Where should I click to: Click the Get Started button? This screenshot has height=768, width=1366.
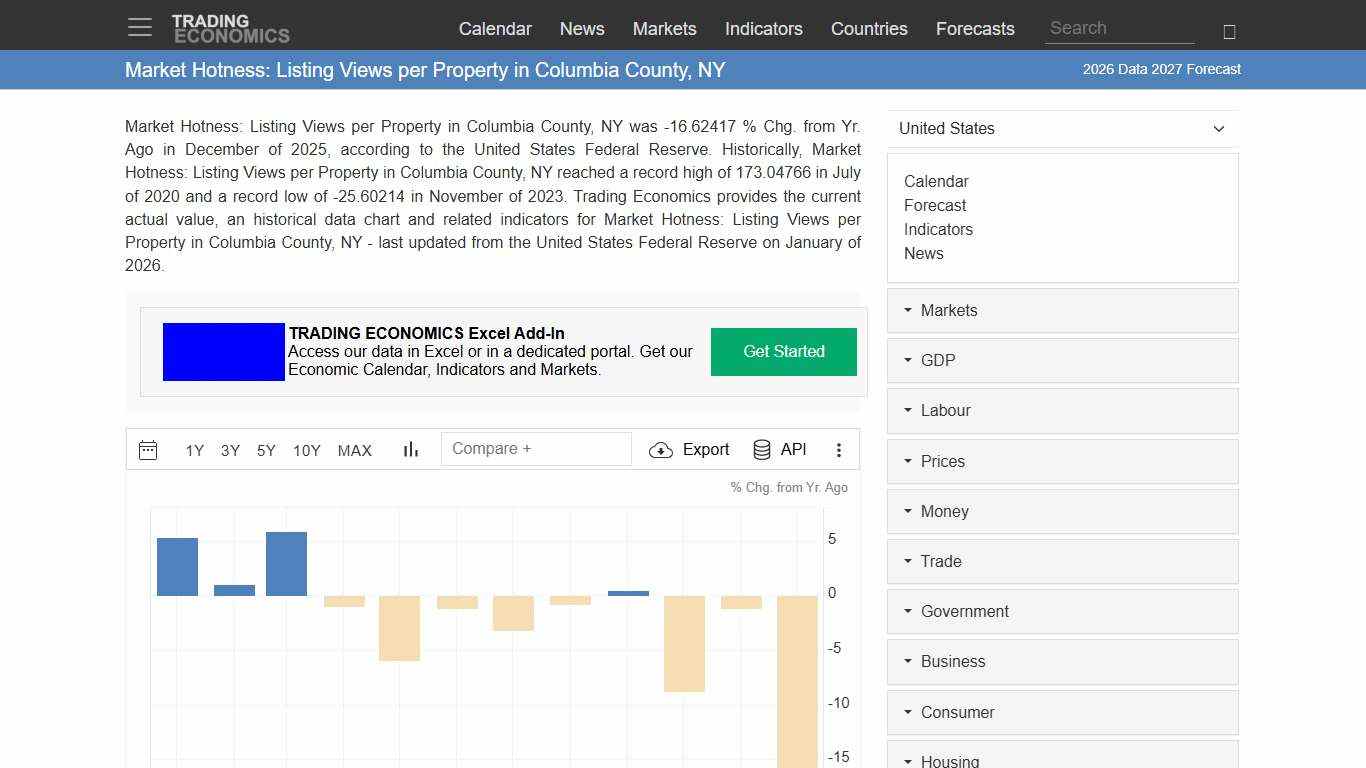pyautogui.click(x=783, y=352)
